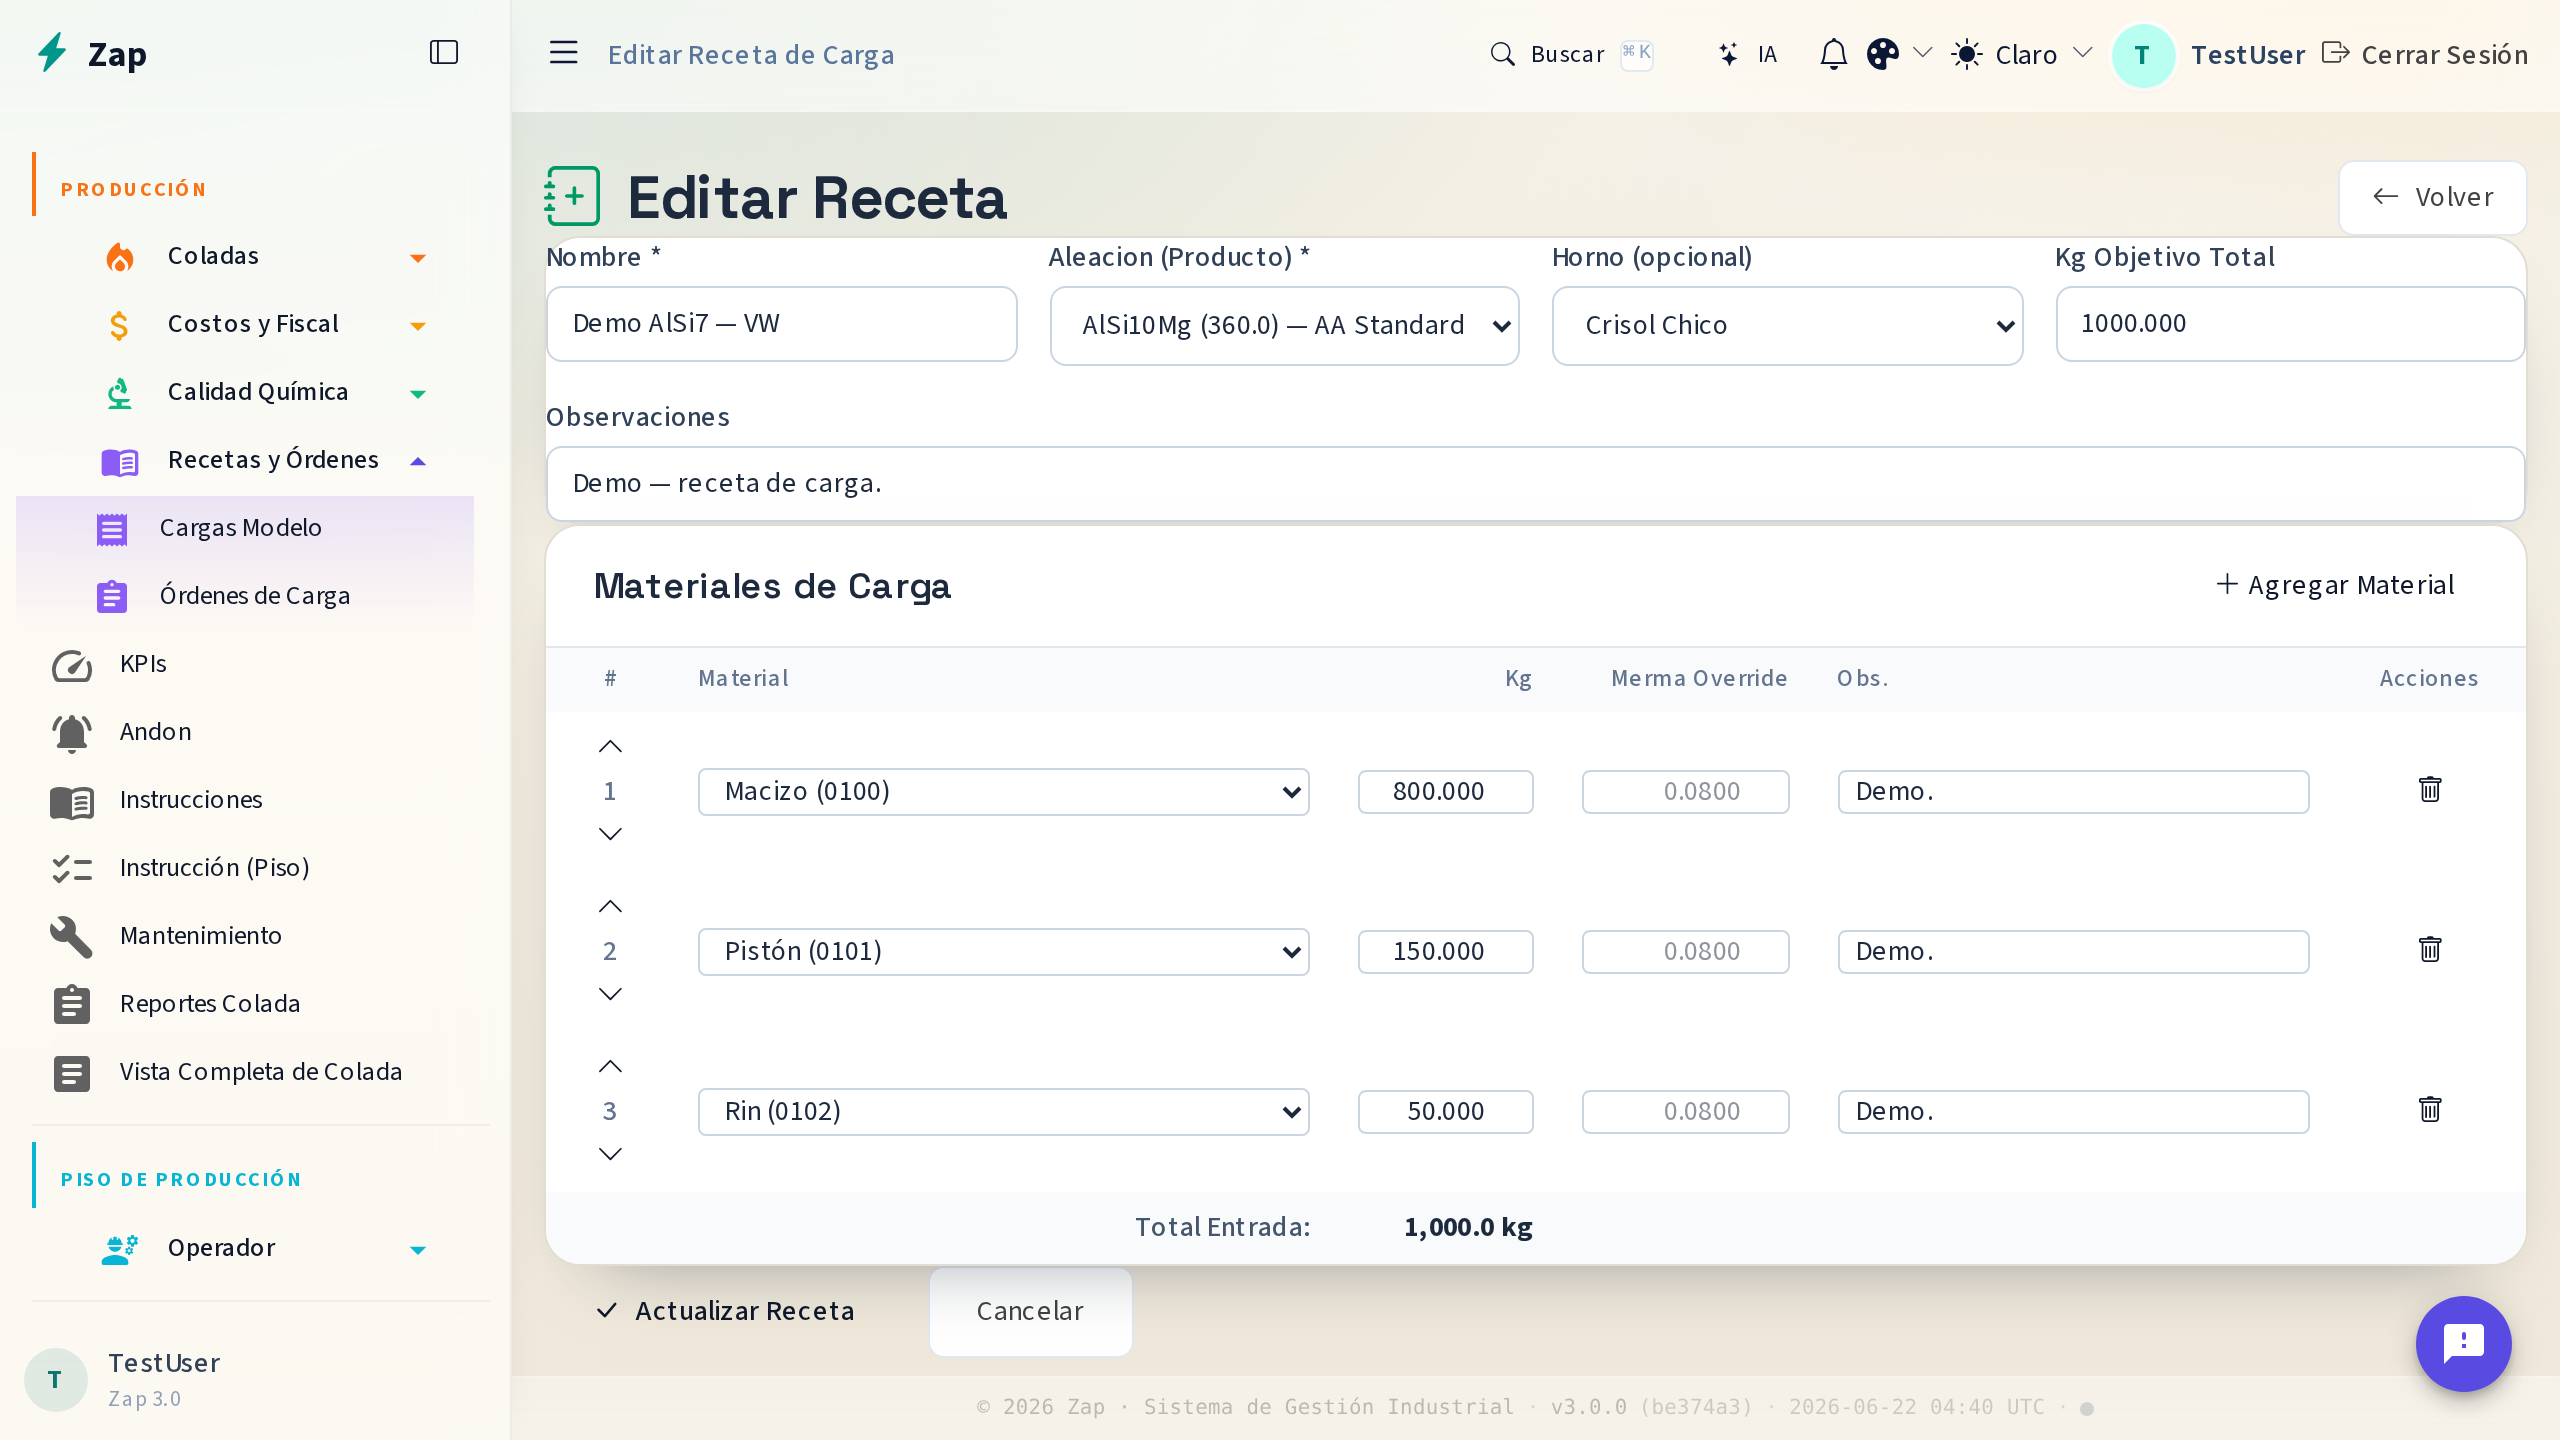Delete the Macizo row with trash icon
The height and width of the screenshot is (1440, 2560).
click(x=2430, y=790)
